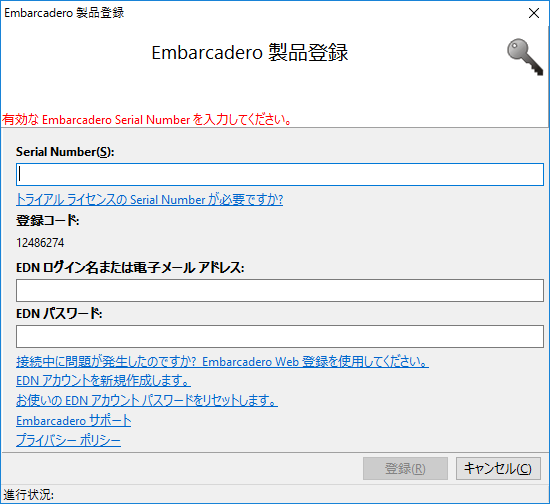550x504 pixels.
Task: Click the 登録コード label
Action: 48,221
